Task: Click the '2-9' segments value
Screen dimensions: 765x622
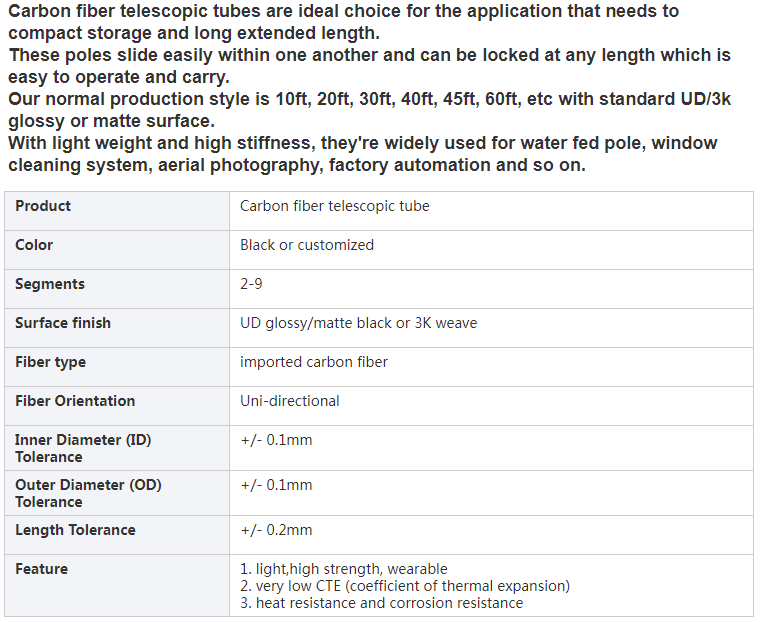Action: 251,283
